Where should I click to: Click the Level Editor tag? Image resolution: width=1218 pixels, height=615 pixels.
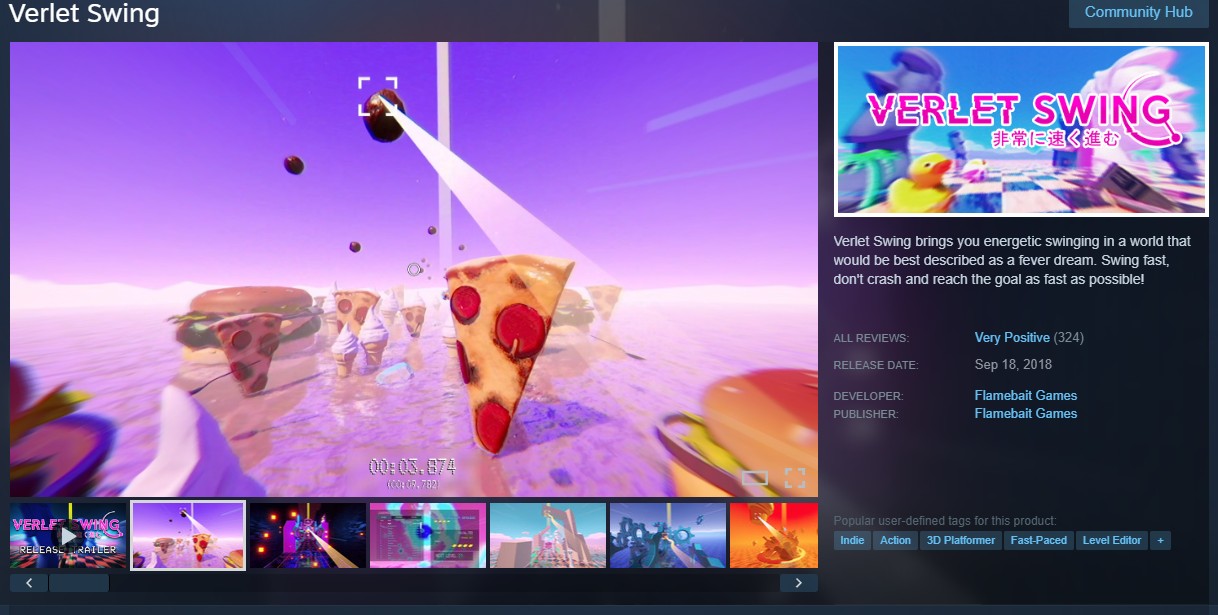coord(1112,540)
